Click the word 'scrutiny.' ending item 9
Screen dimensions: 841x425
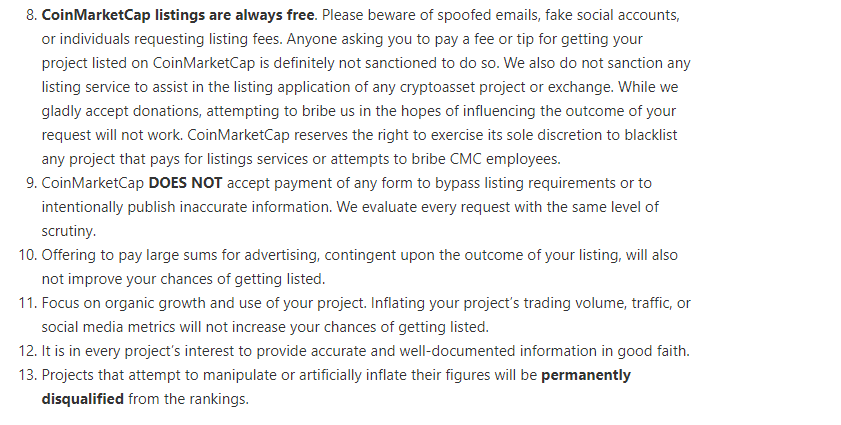pos(69,231)
